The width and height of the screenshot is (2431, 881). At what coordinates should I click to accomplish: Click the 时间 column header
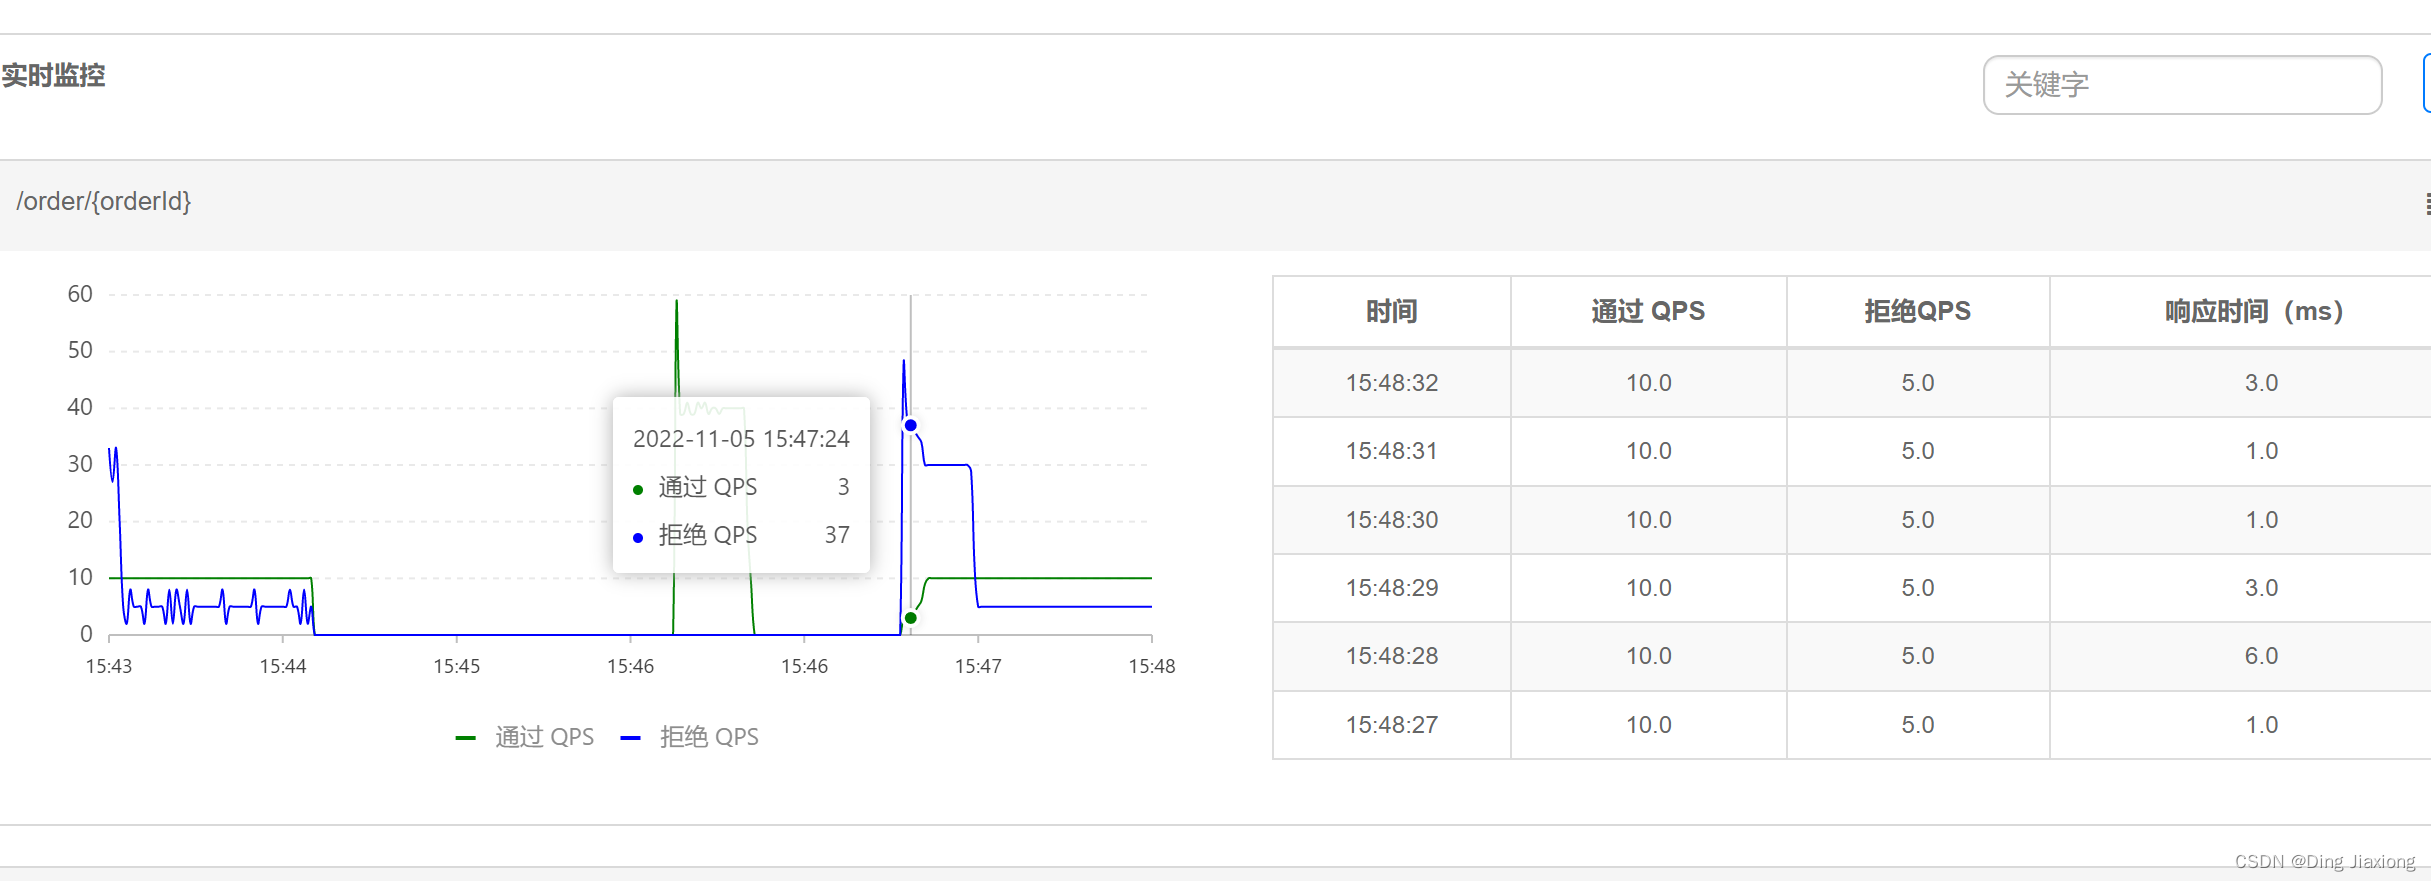[x=1391, y=311]
